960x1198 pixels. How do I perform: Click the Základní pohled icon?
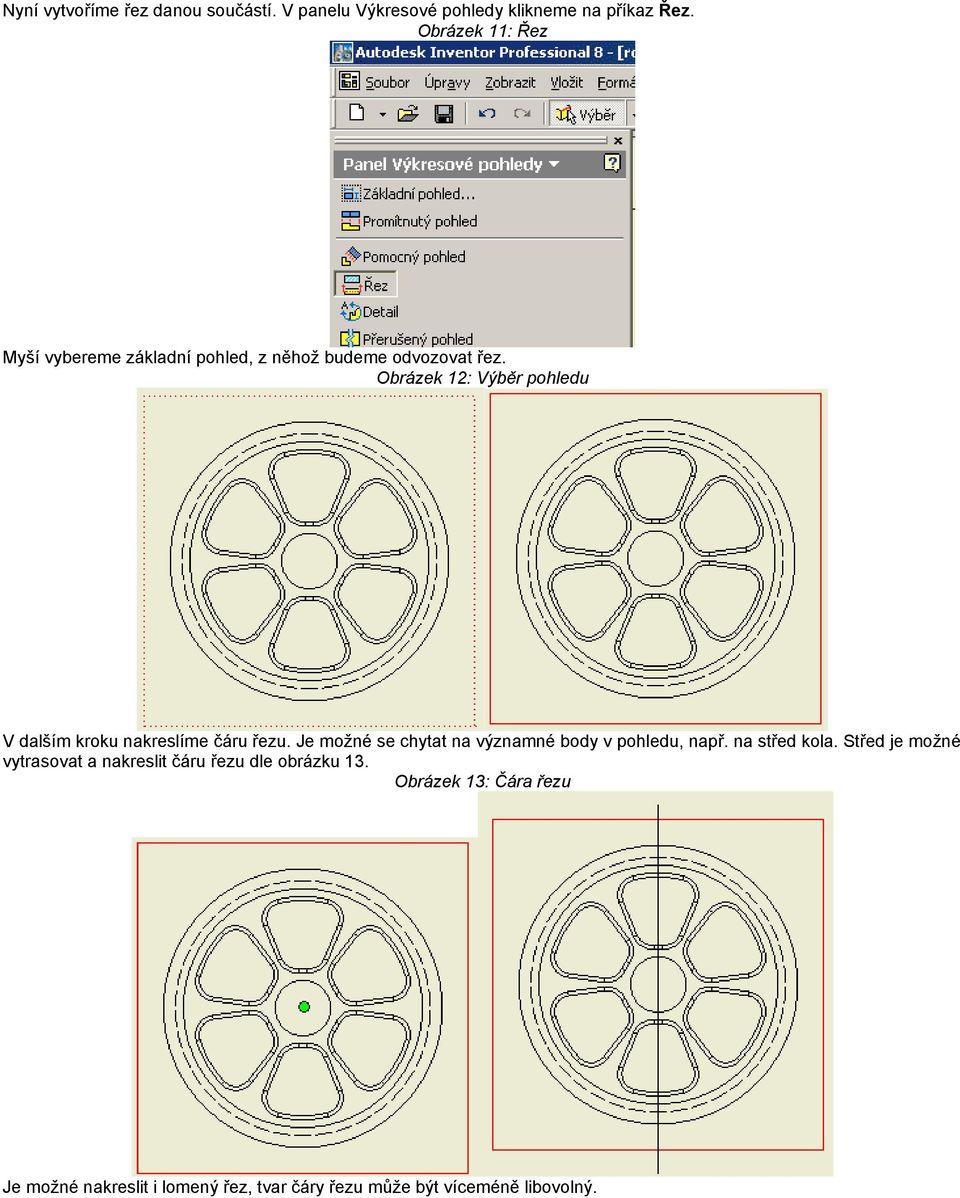coord(350,194)
